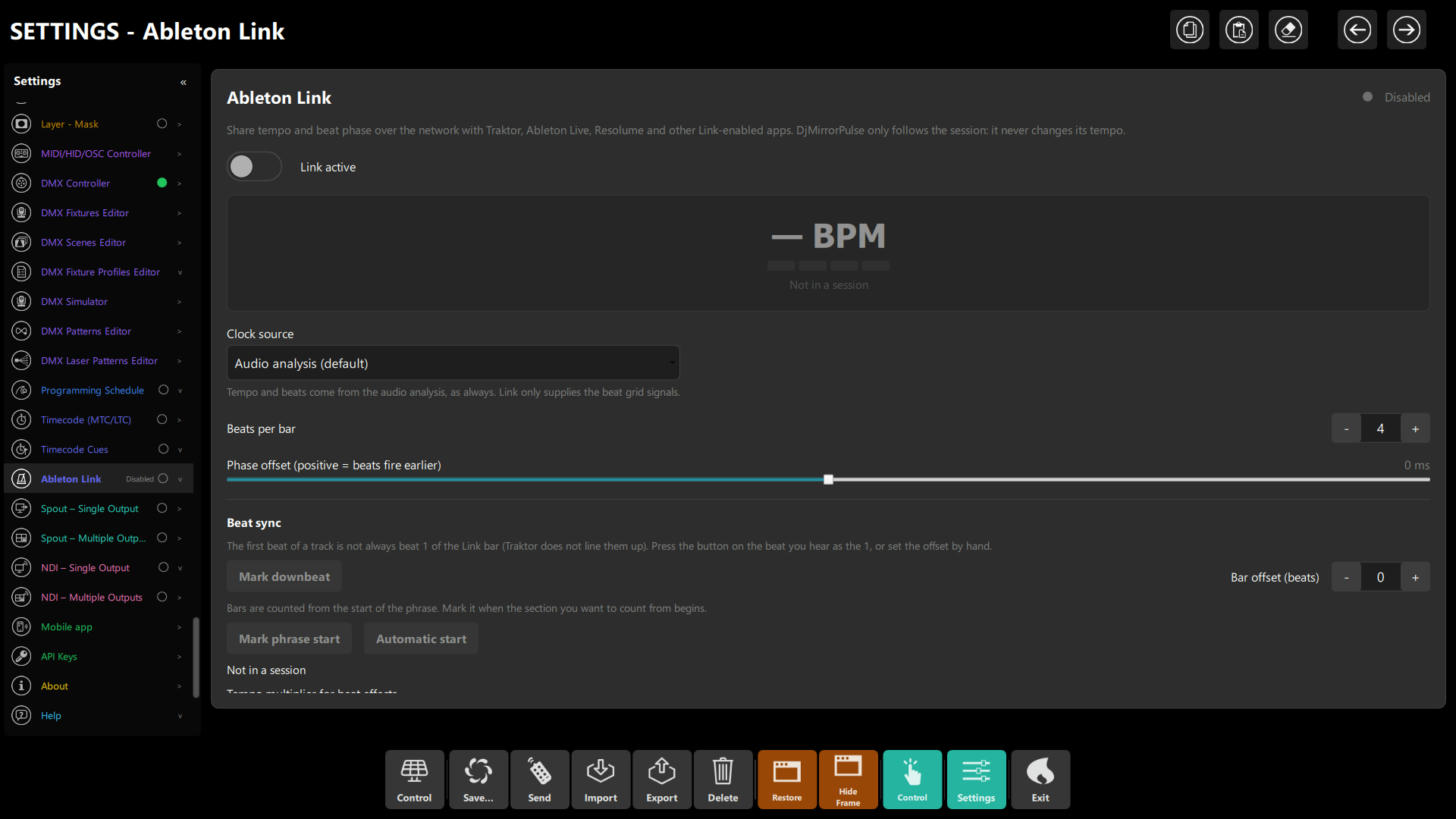
Task: Click the Delete trash icon
Action: (722, 780)
